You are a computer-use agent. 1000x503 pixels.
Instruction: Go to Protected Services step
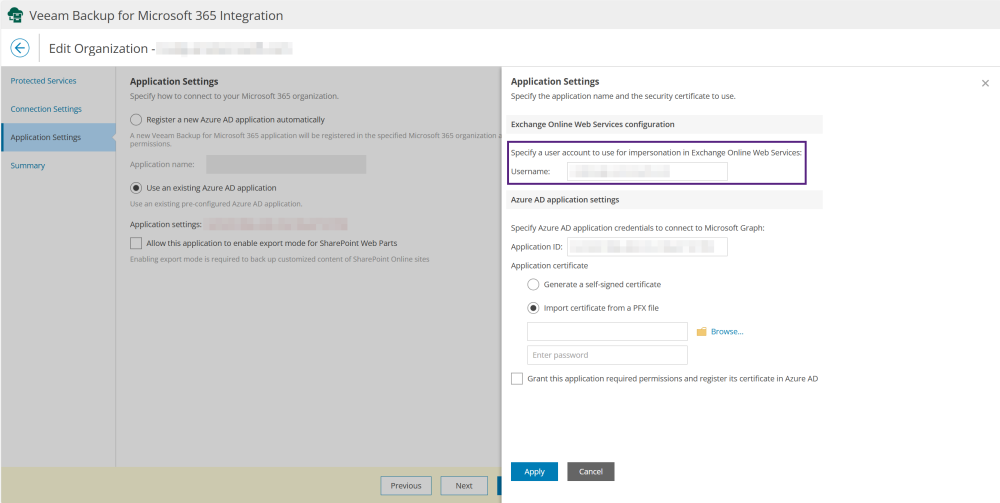coord(43,81)
